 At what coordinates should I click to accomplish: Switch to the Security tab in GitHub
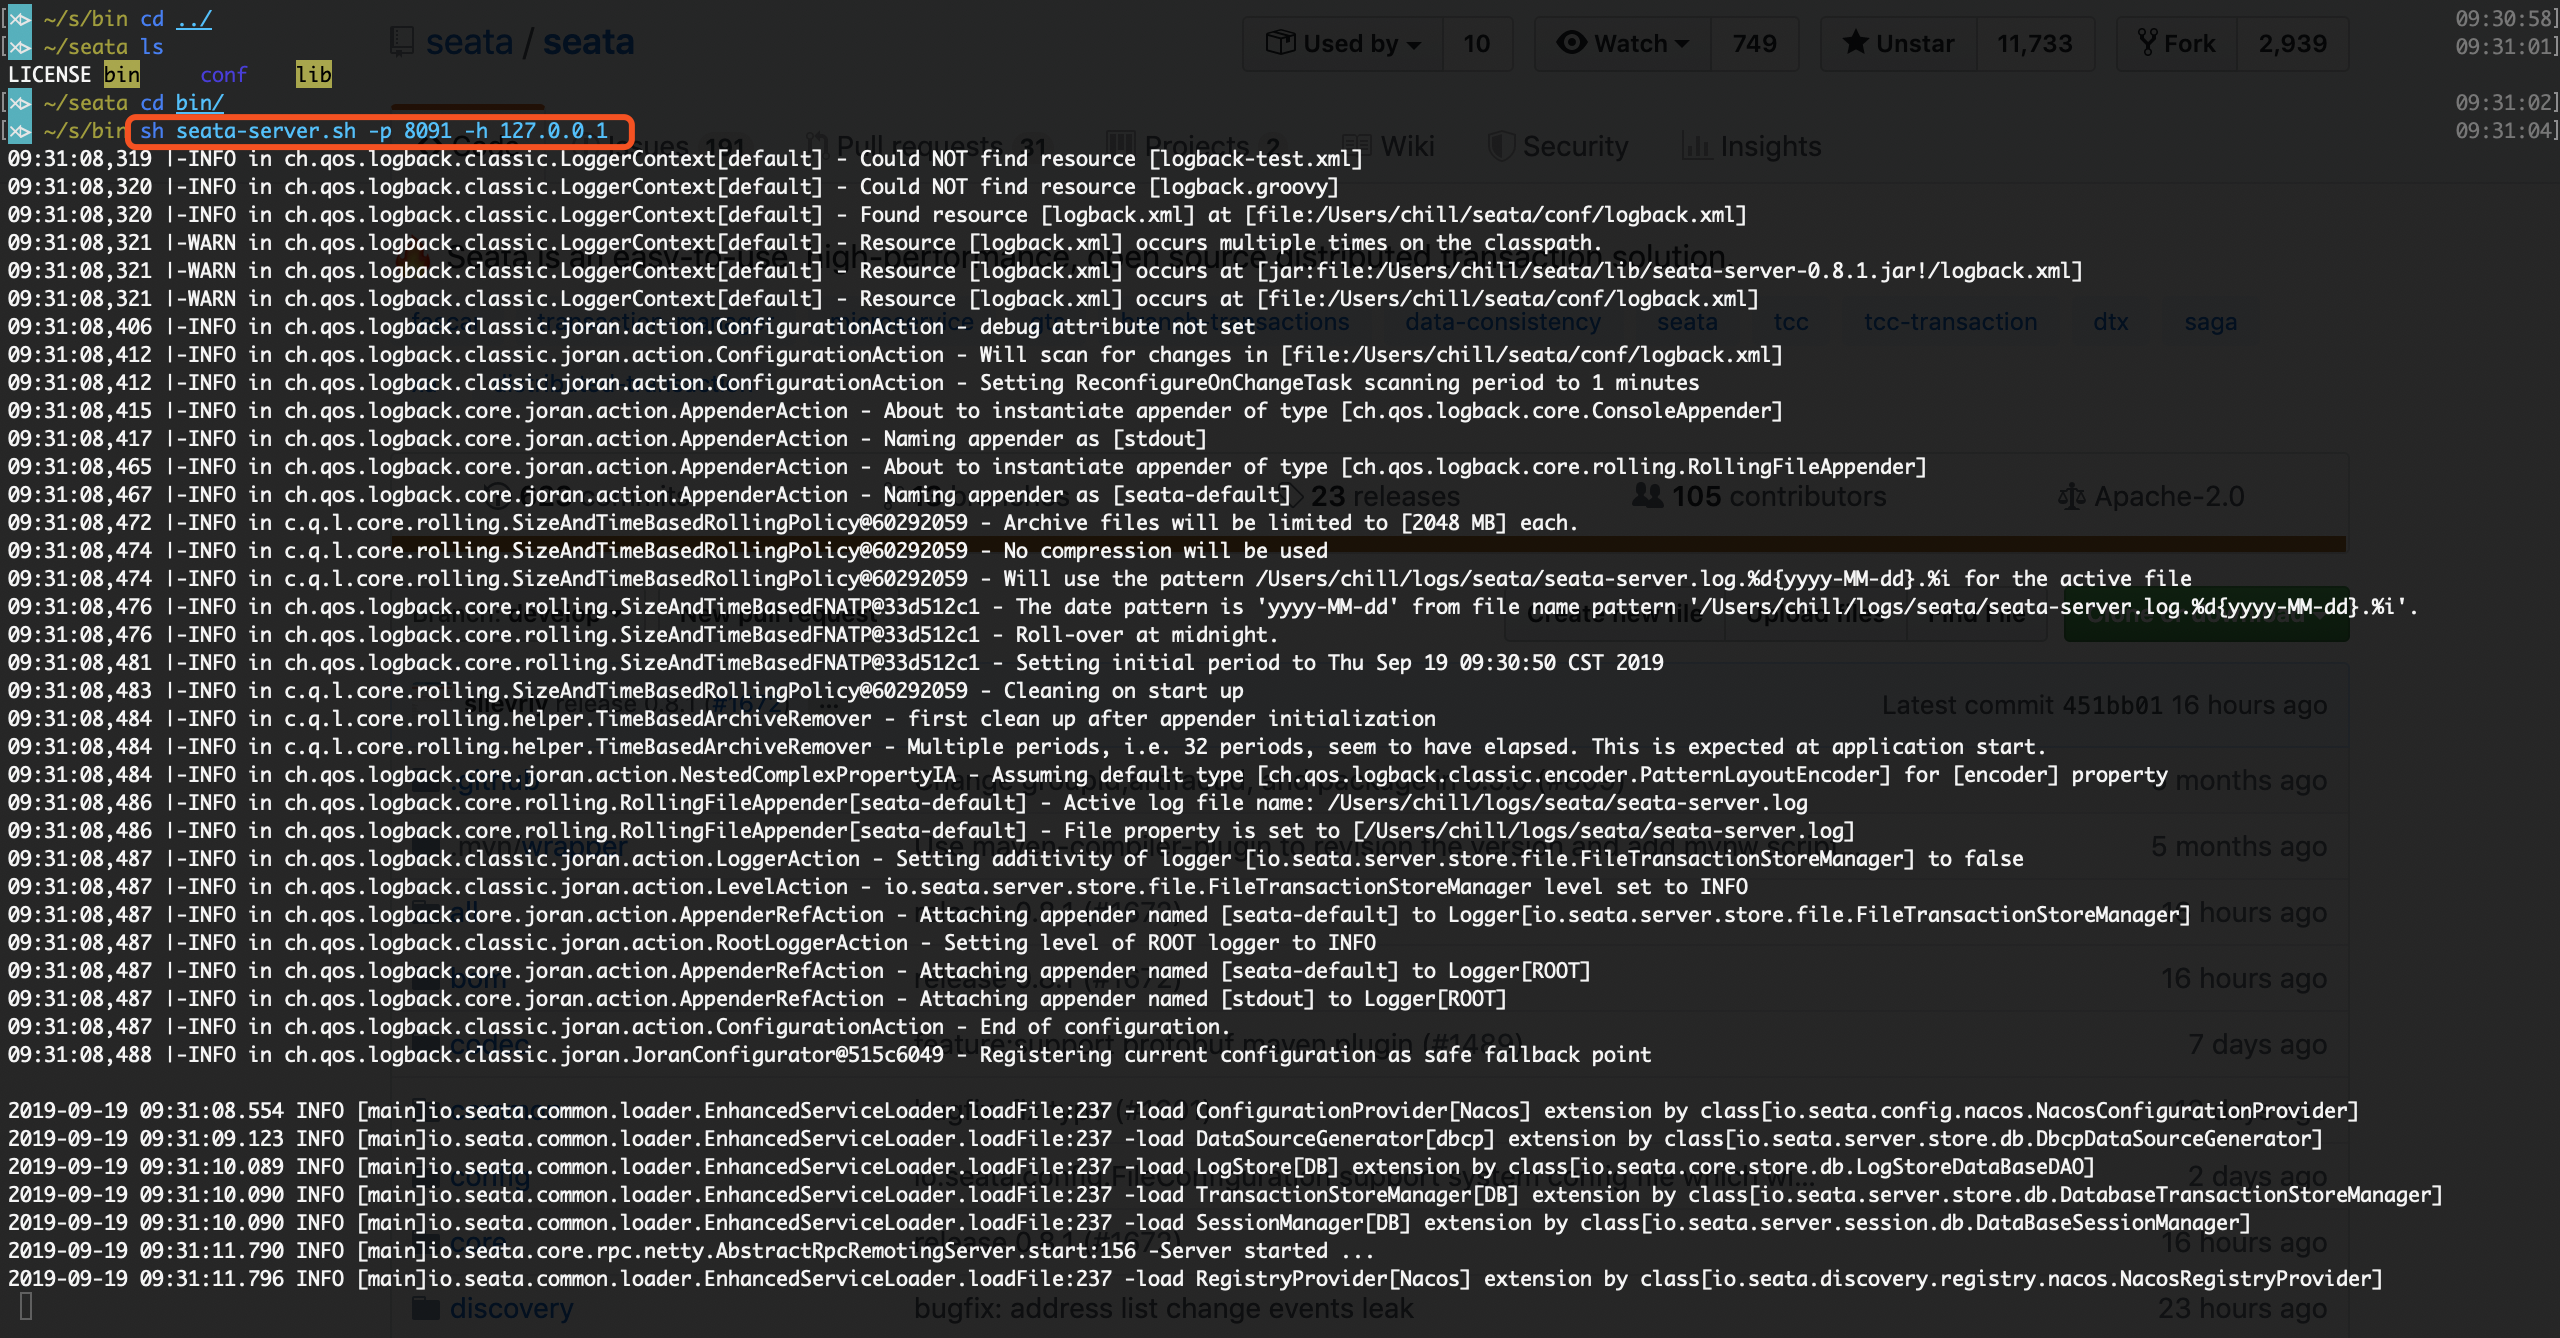1558,146
